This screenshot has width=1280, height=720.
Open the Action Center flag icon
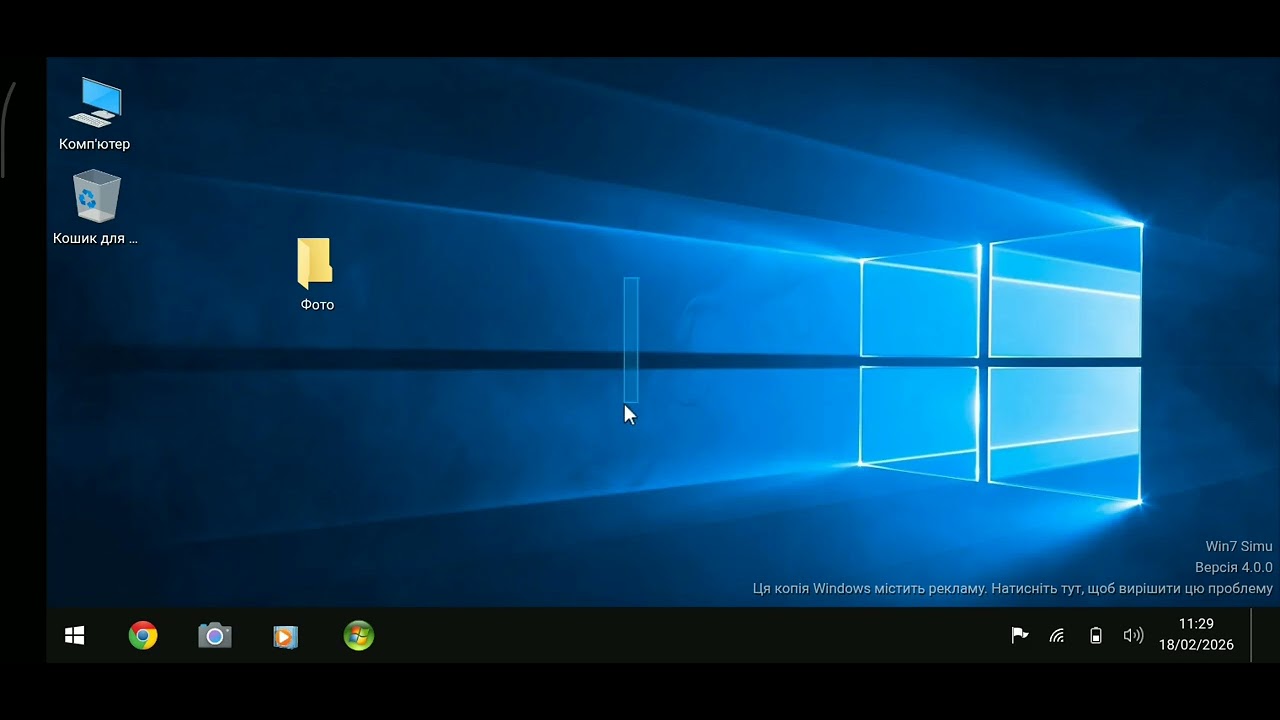1020,635
